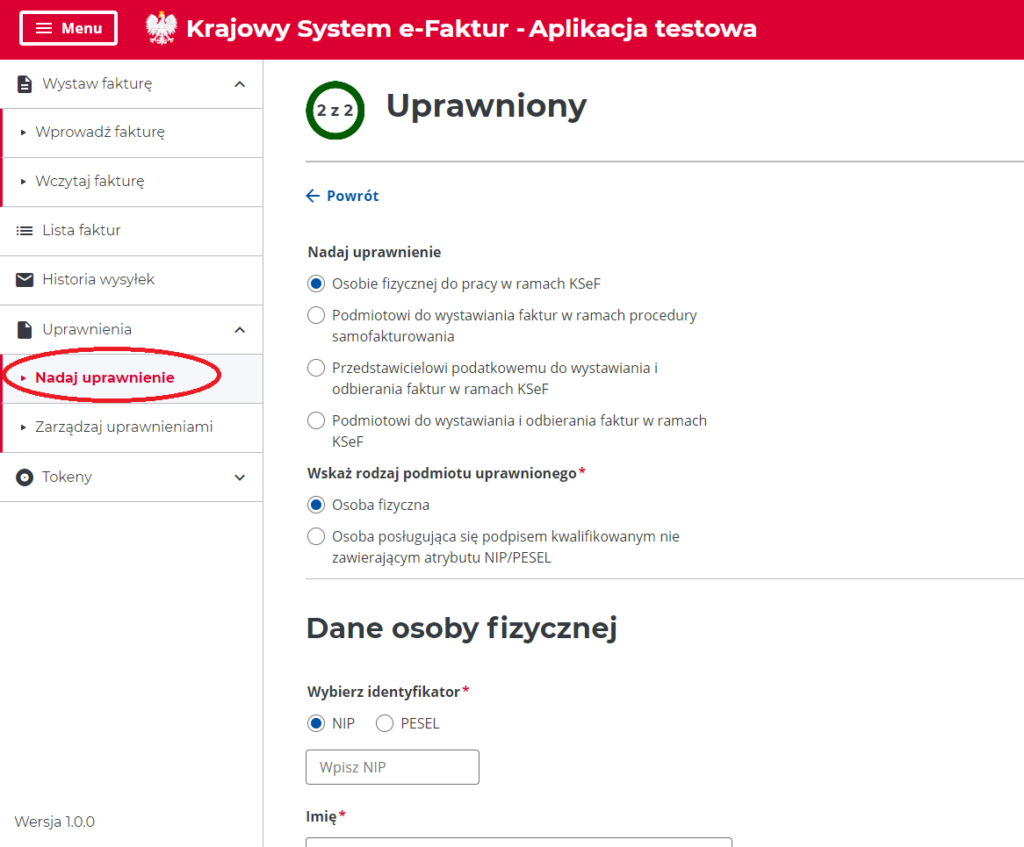Focus the Wpisz NIP input field
1024x847 pixels.
pyautogui.click(x=392, y=767)
